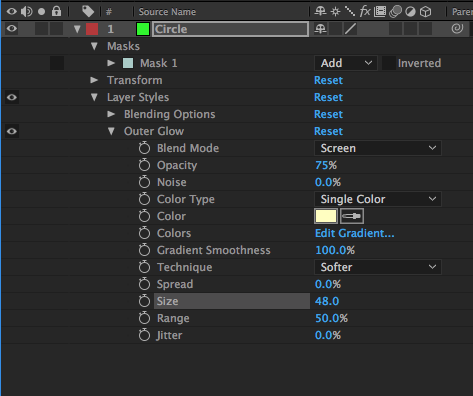Viewport: 473px width, 396px height.
Task: Click the solo dot column header icon
Action: point(41,12)
